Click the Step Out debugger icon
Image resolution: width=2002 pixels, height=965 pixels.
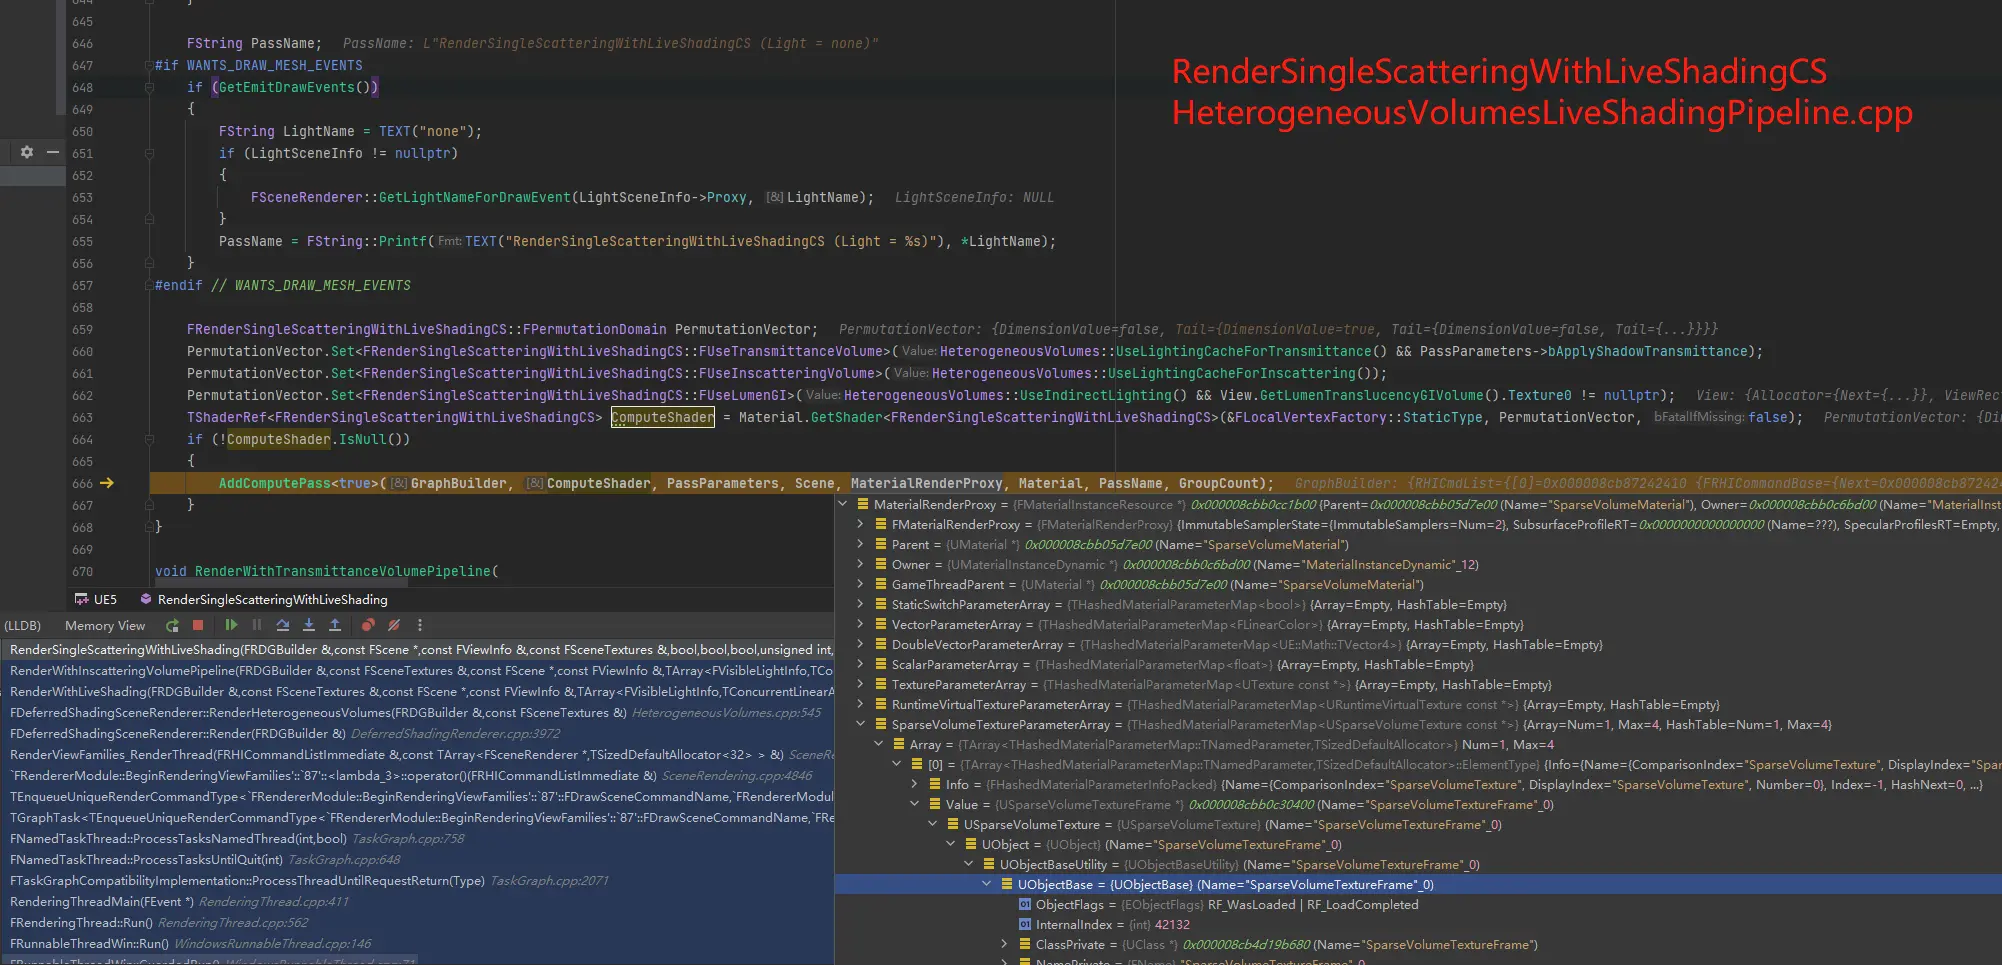335,625
